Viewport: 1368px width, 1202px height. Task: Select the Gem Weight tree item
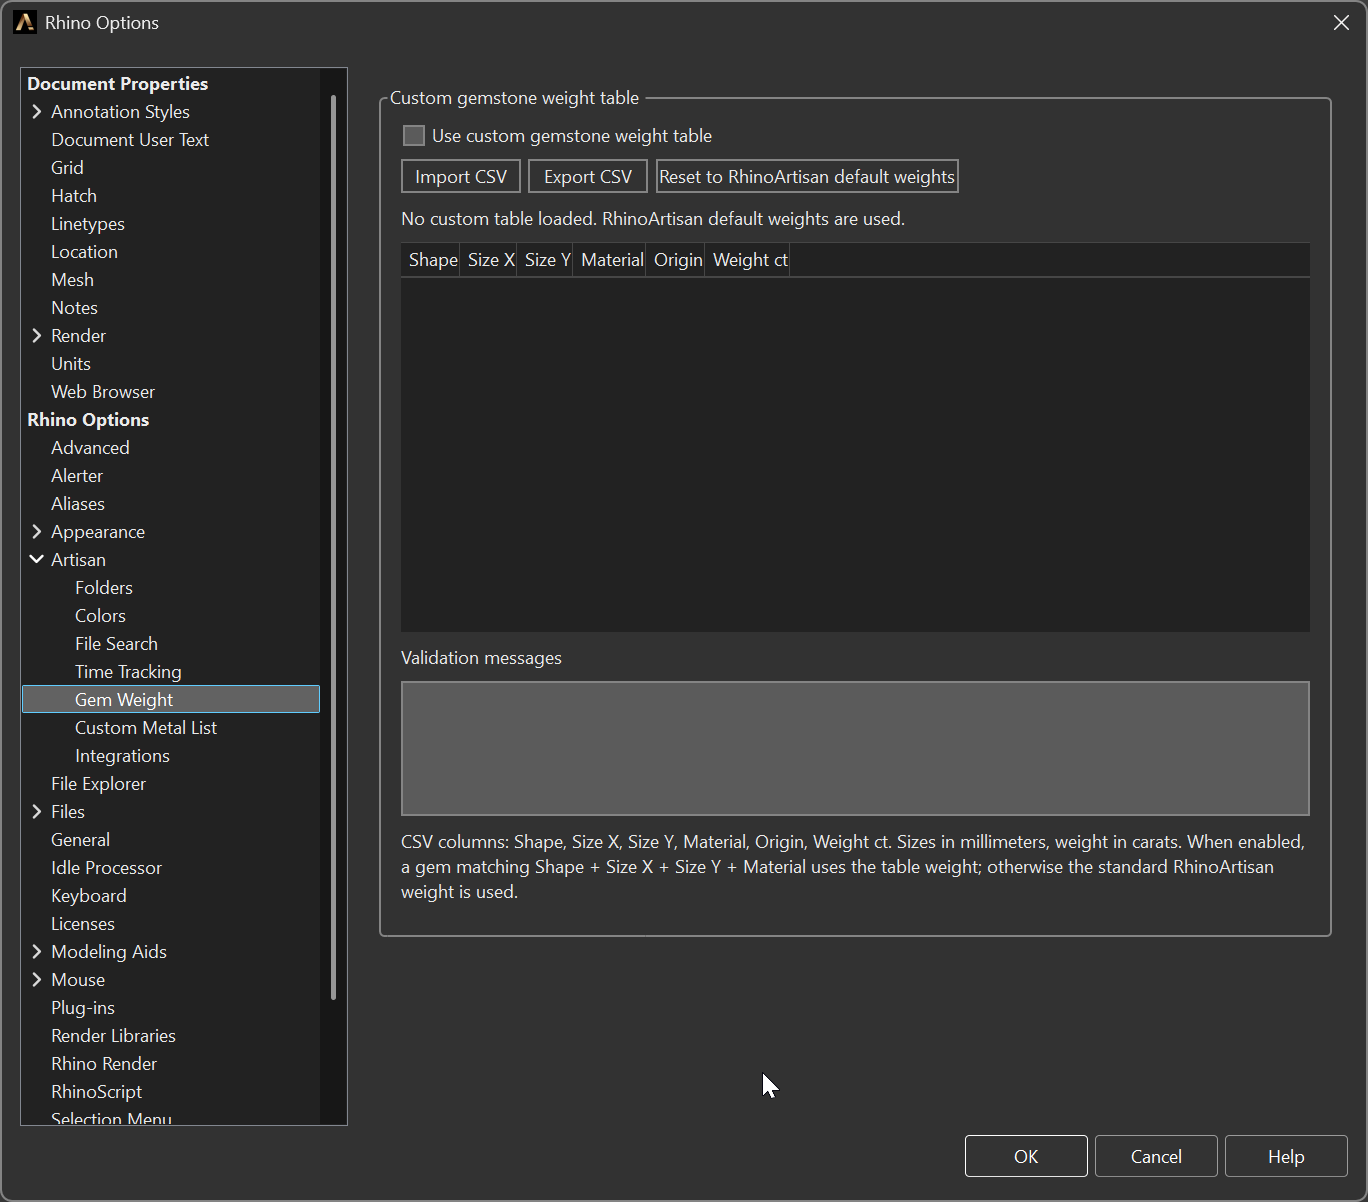[x=171, y=699]
